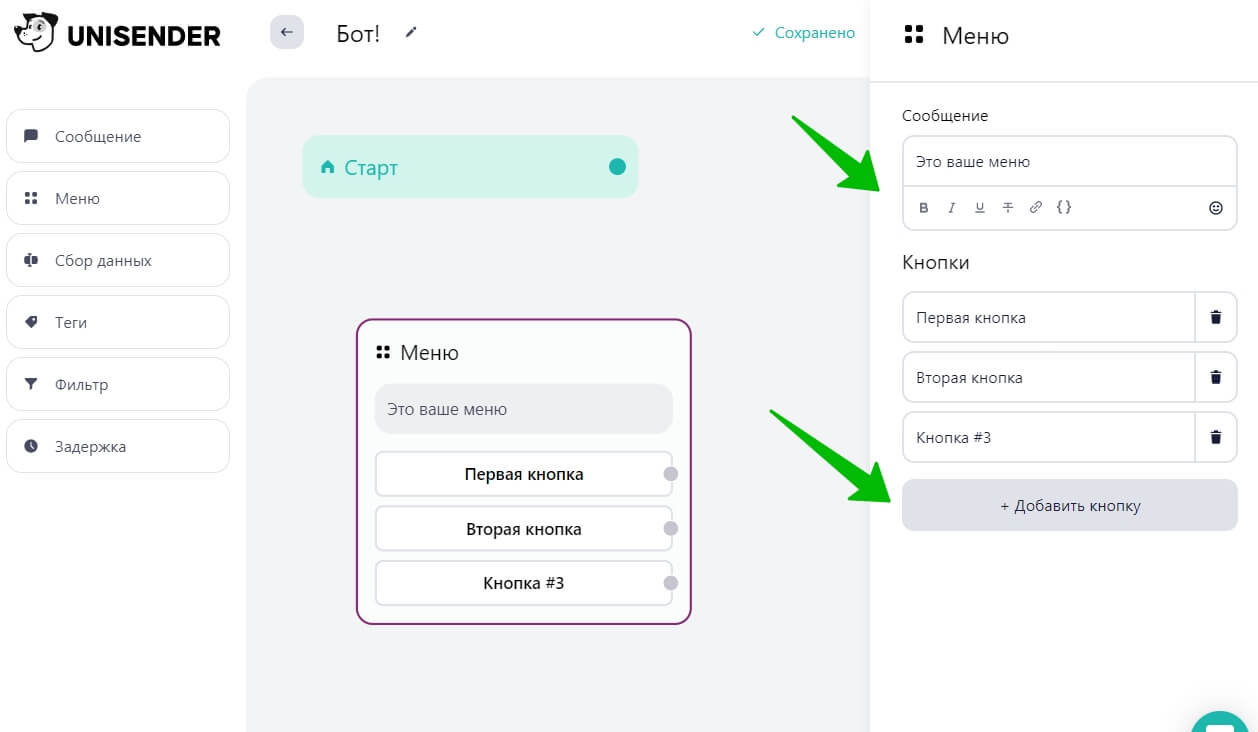
Task: Open the emoji picker
Action: [x=1216, y=208]
